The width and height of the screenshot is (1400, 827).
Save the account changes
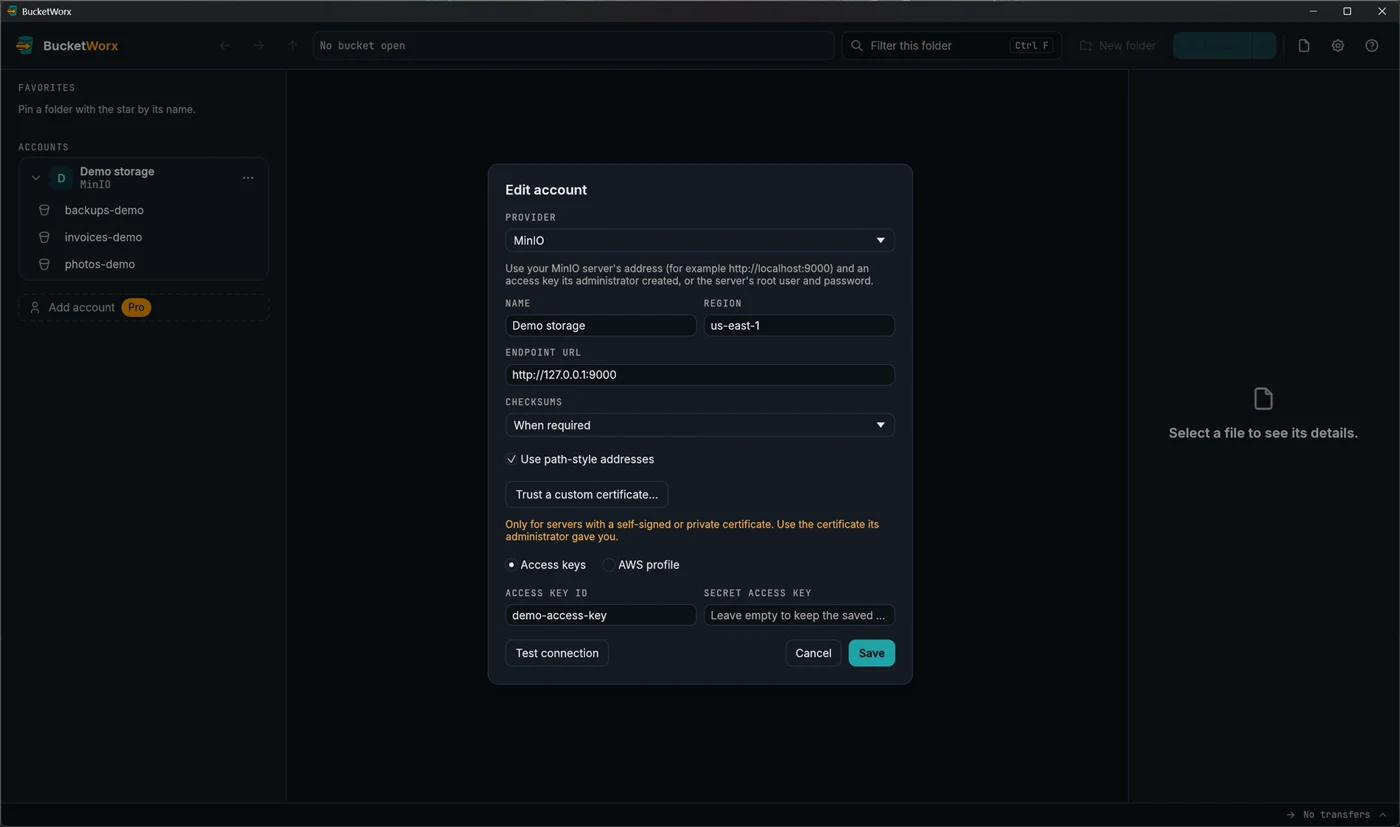pos(871,653)
